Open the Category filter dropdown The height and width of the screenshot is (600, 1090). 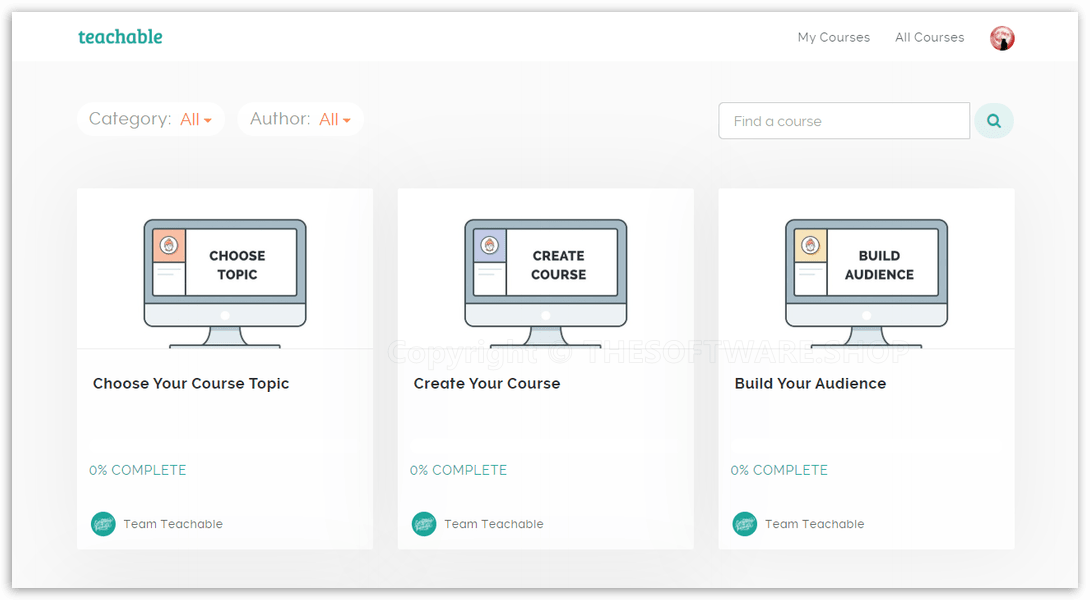click(x=151, y=118)
